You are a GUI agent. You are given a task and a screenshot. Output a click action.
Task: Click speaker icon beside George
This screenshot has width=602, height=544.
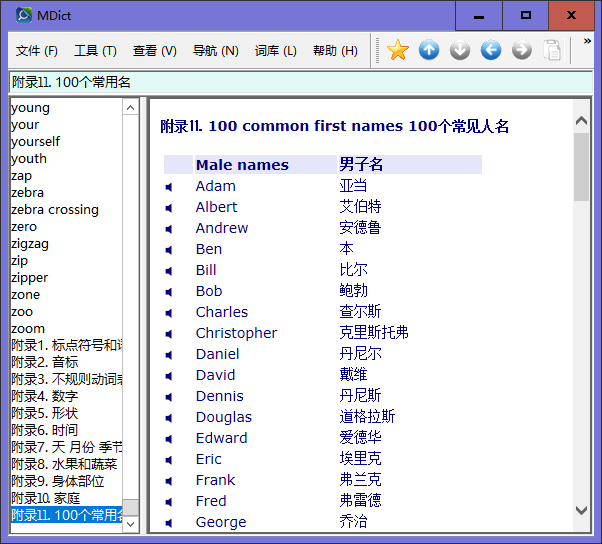point(170,523)
